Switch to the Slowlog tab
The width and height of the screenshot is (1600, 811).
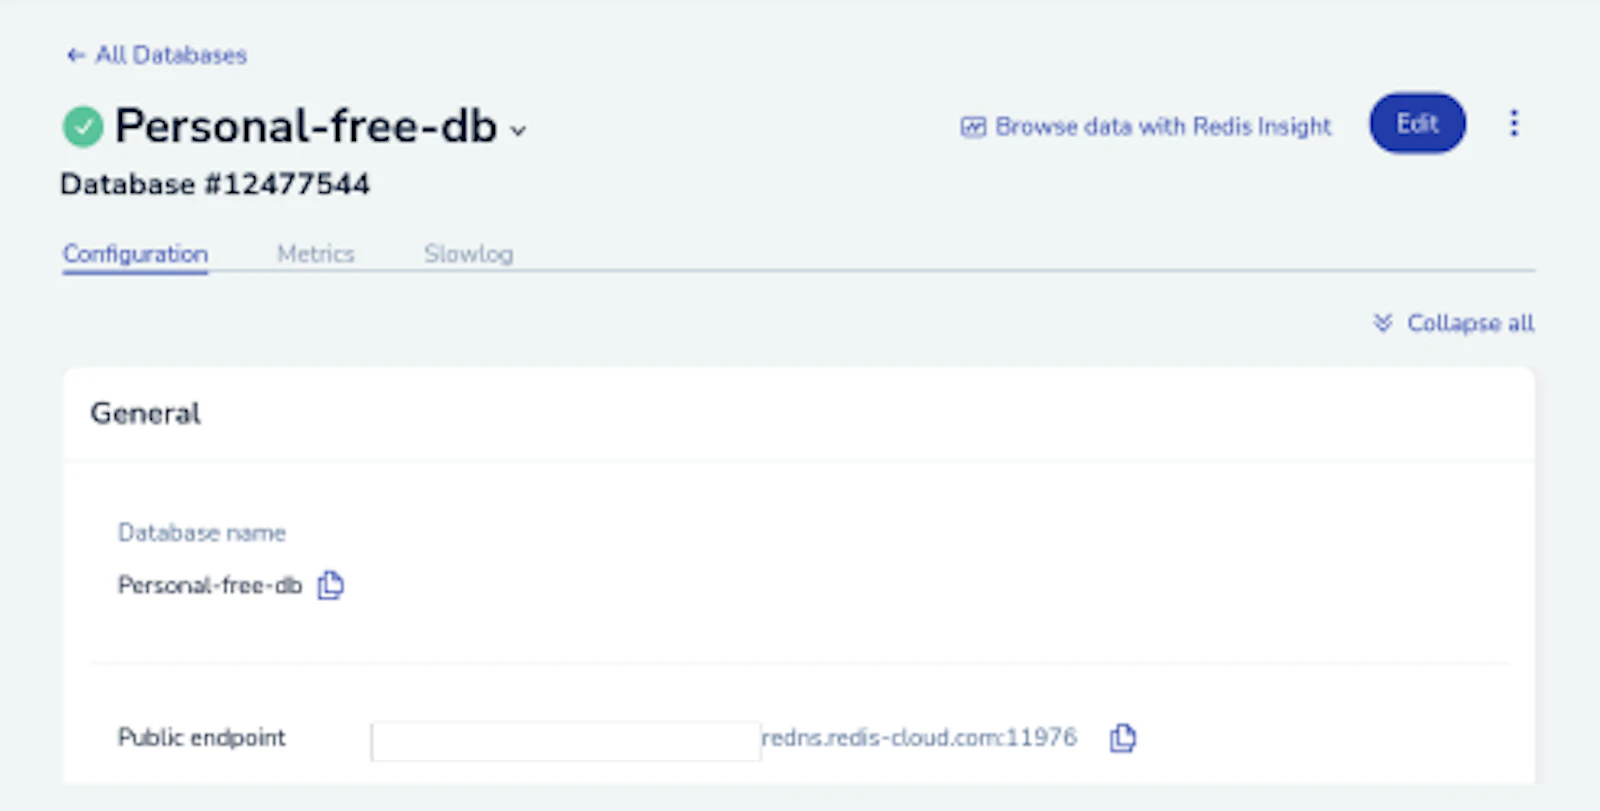(469, 254)
